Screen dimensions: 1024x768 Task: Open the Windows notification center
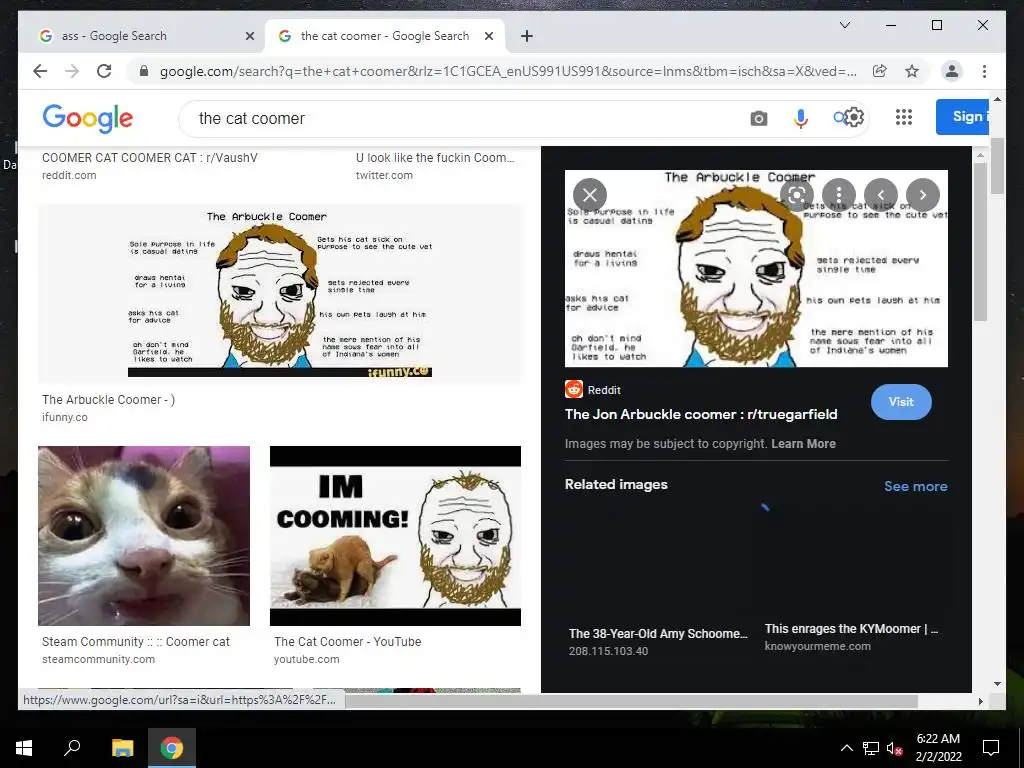(x=991, y=748)
